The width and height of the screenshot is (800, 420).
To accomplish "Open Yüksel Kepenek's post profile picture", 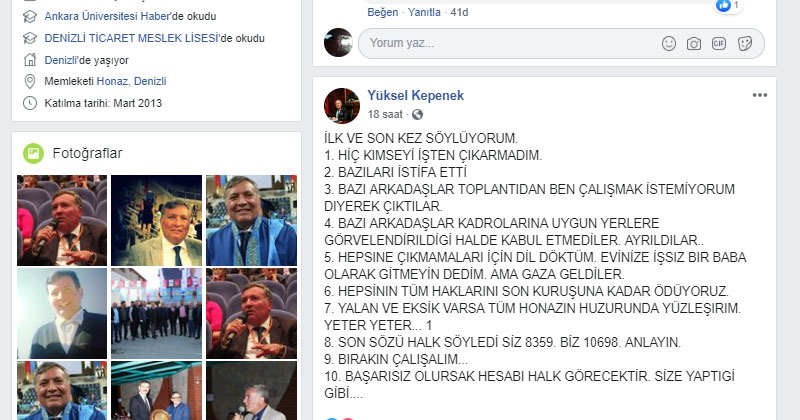I will [342, 106].
